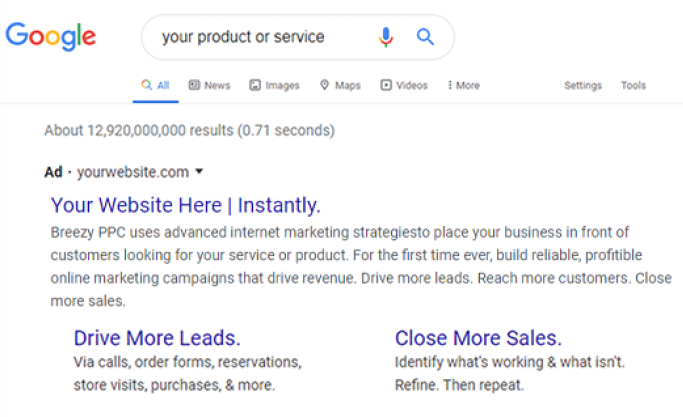Click the Google logo

click(51, 36)
